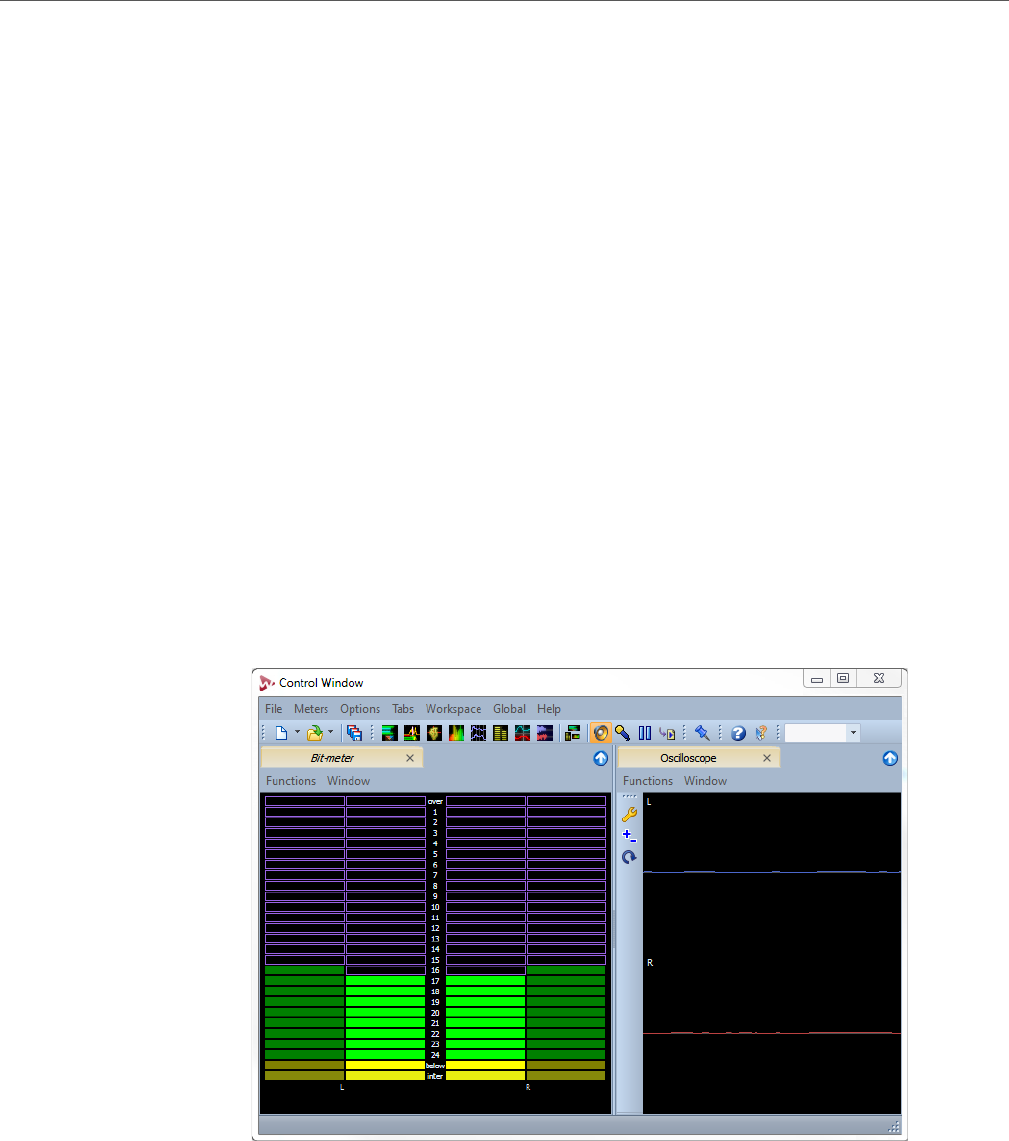Open the empty toolbar combo box dropdown
Viewport: 1009px width, 1141px height.
(x=853, y=733)
